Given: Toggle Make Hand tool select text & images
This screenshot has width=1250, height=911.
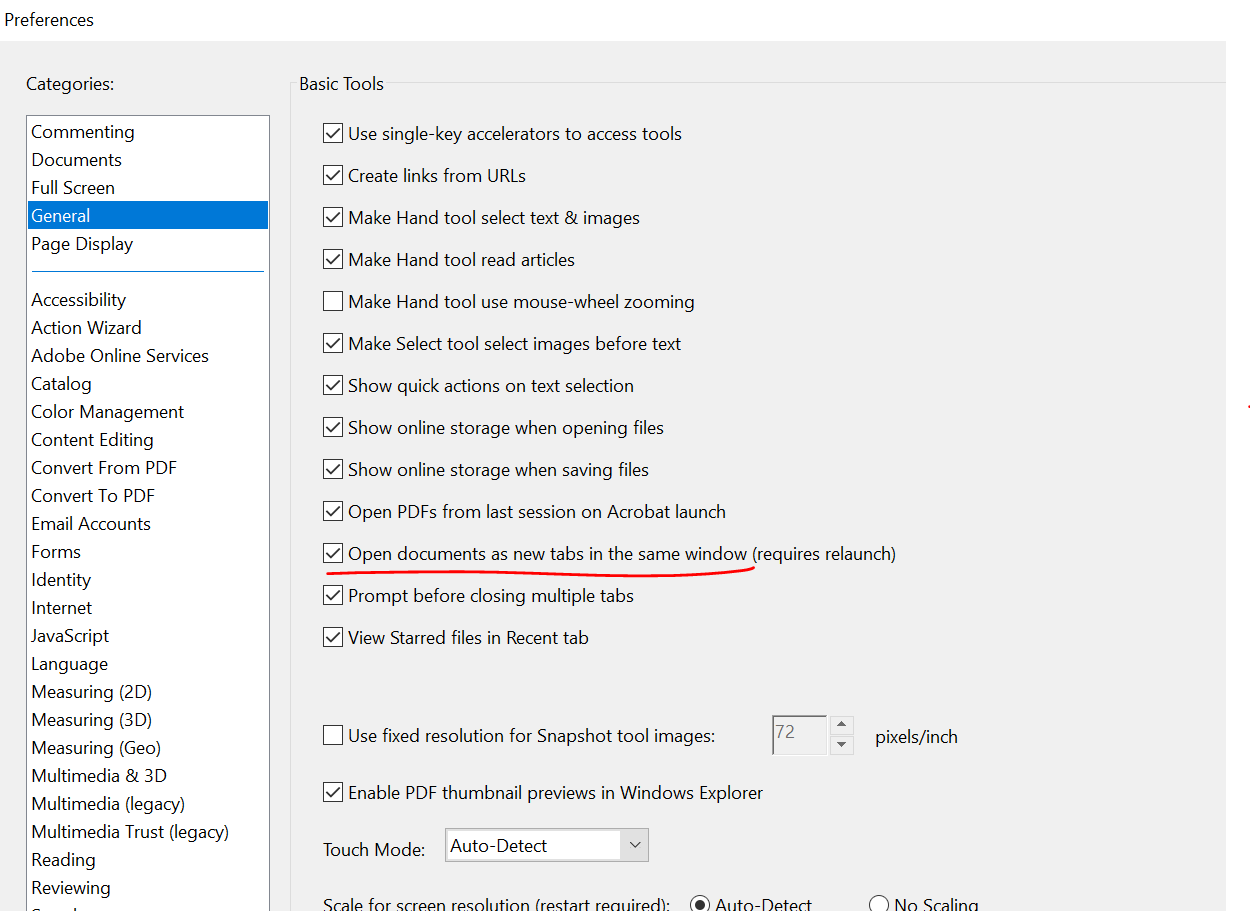Looking at the screenshot, I should tap(333, 217).
